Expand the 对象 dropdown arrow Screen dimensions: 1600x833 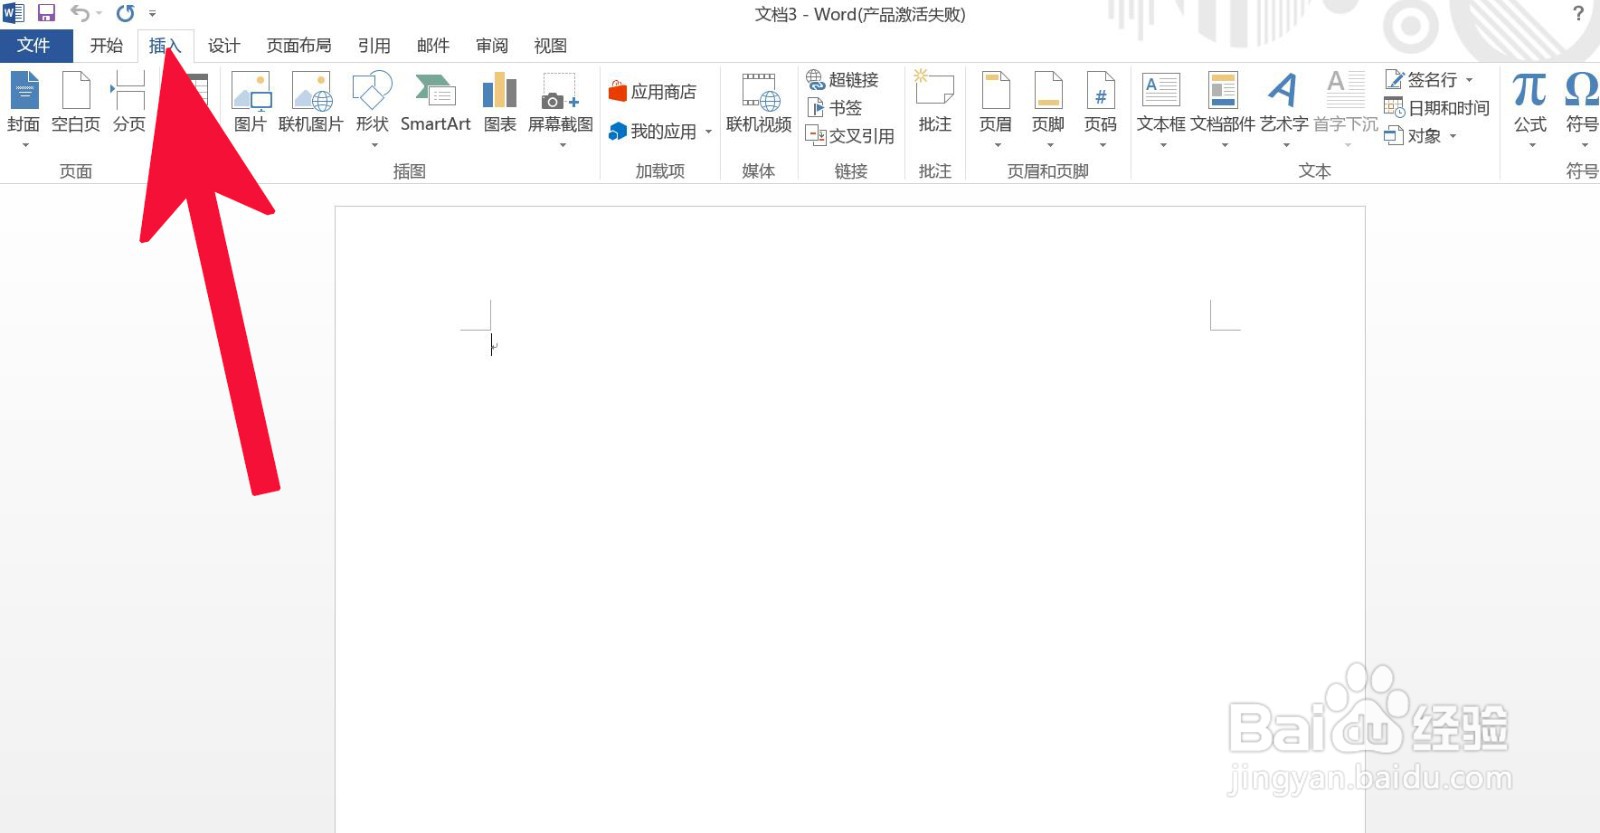tap(1453, 136)
